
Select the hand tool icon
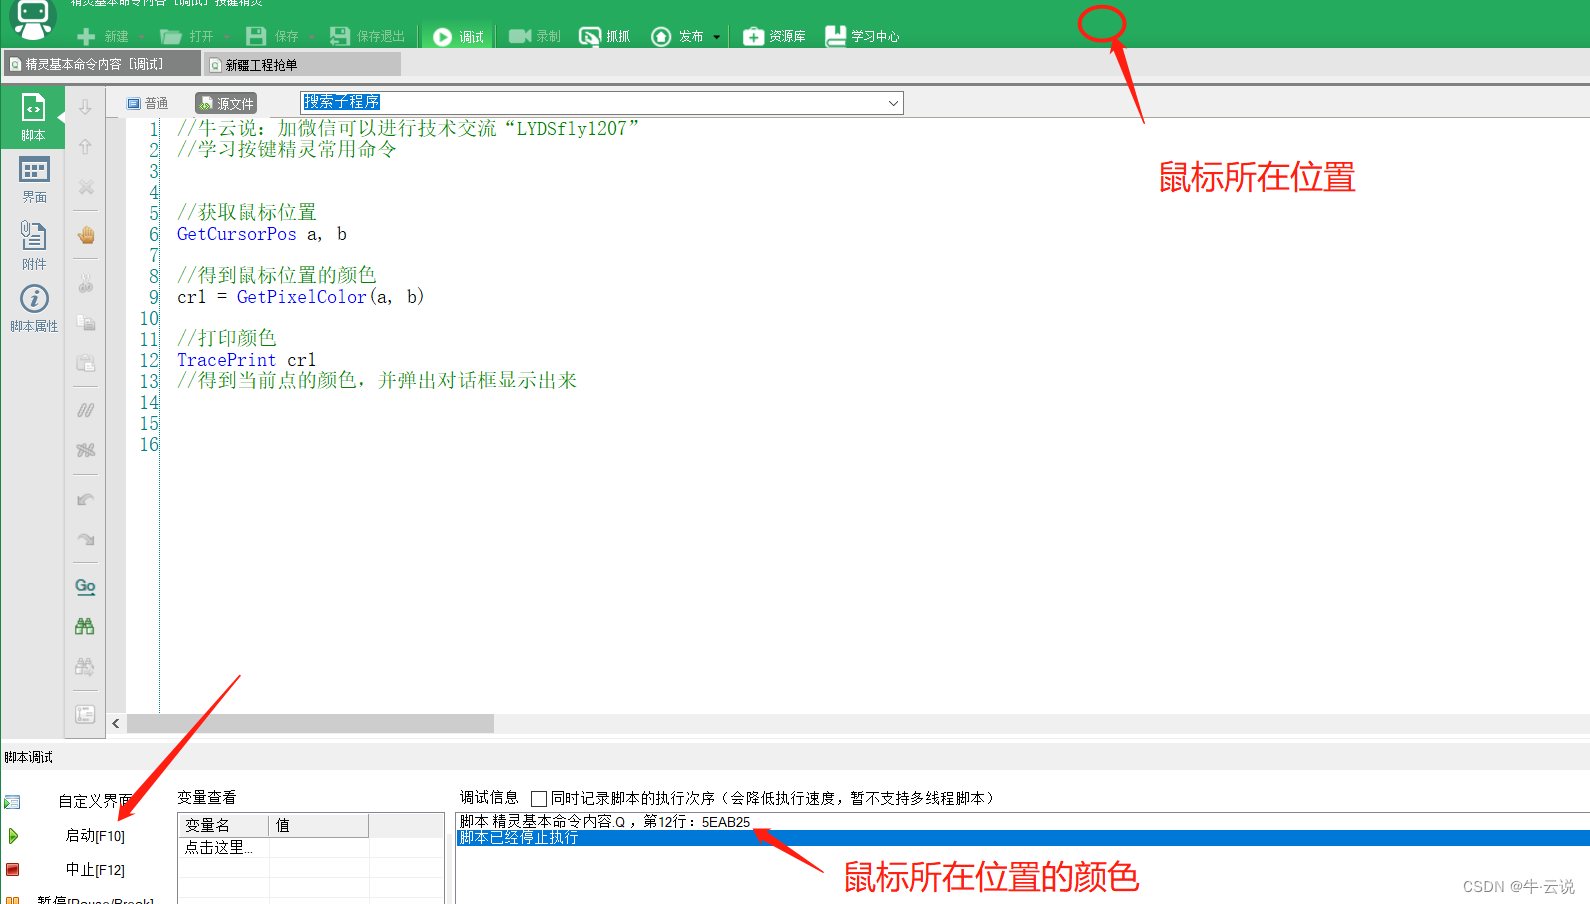point(86,235)
